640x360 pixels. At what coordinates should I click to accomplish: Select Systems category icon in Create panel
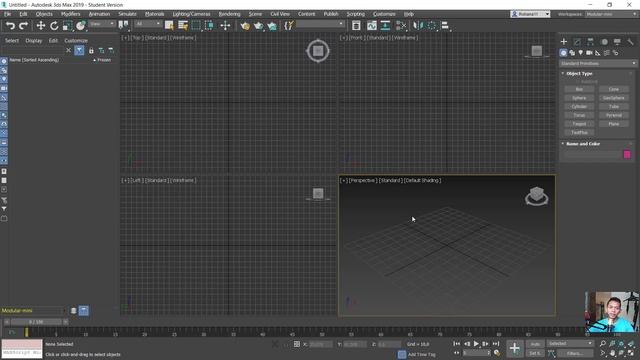(616, 53)
